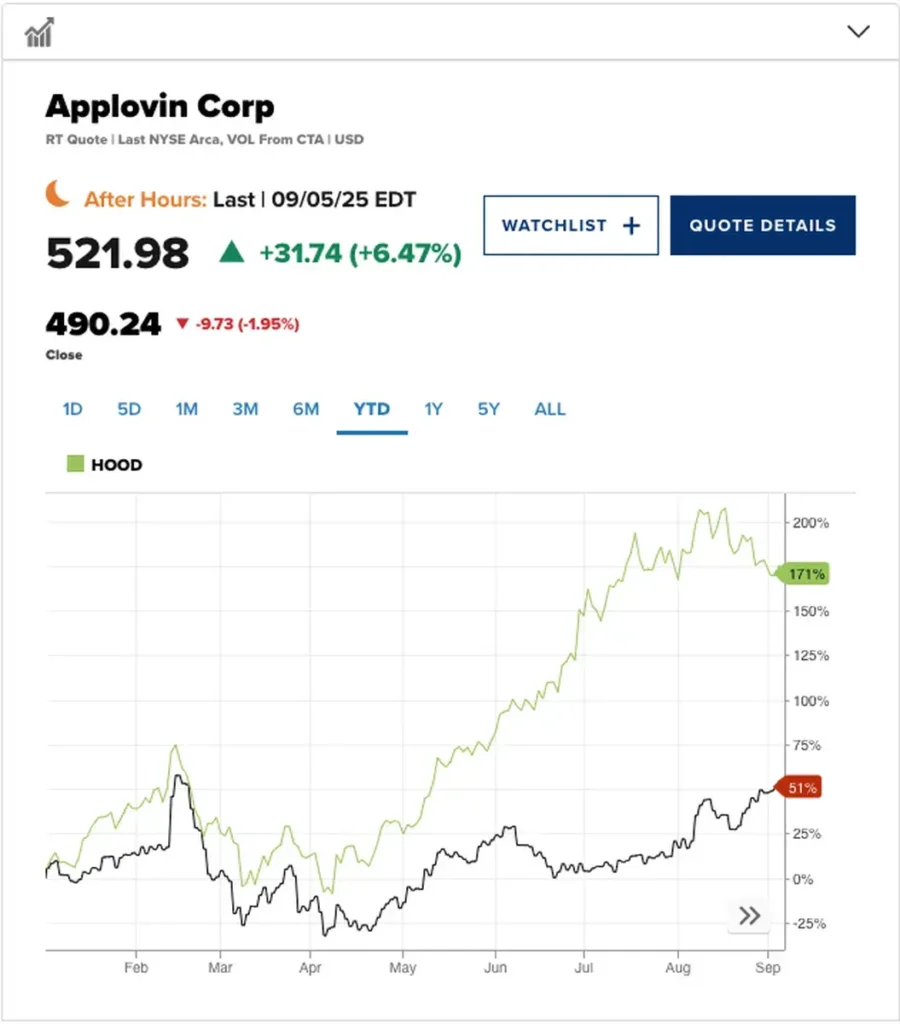Click the green up-triangle price change icon
This screenshot has width=900, height=1024.
(232, 253)
